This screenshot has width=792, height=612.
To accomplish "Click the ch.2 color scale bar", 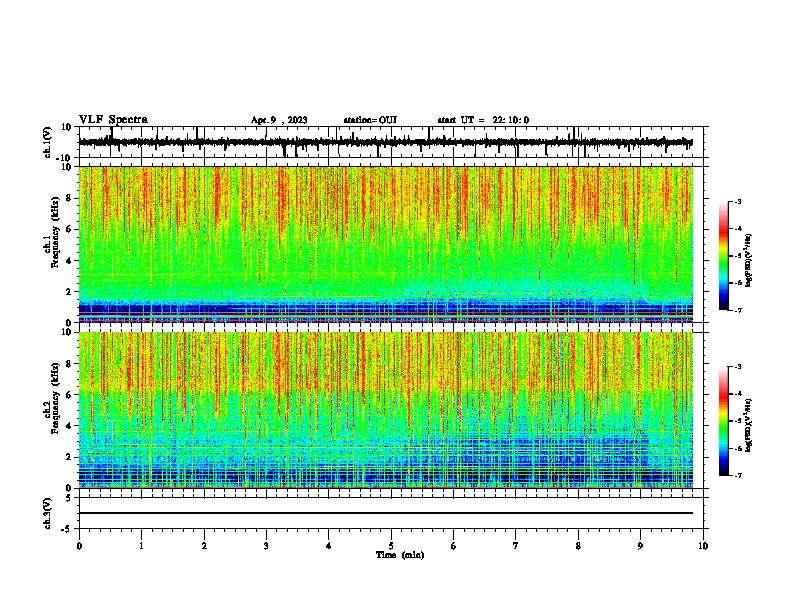I will click(x=724, y=421).
